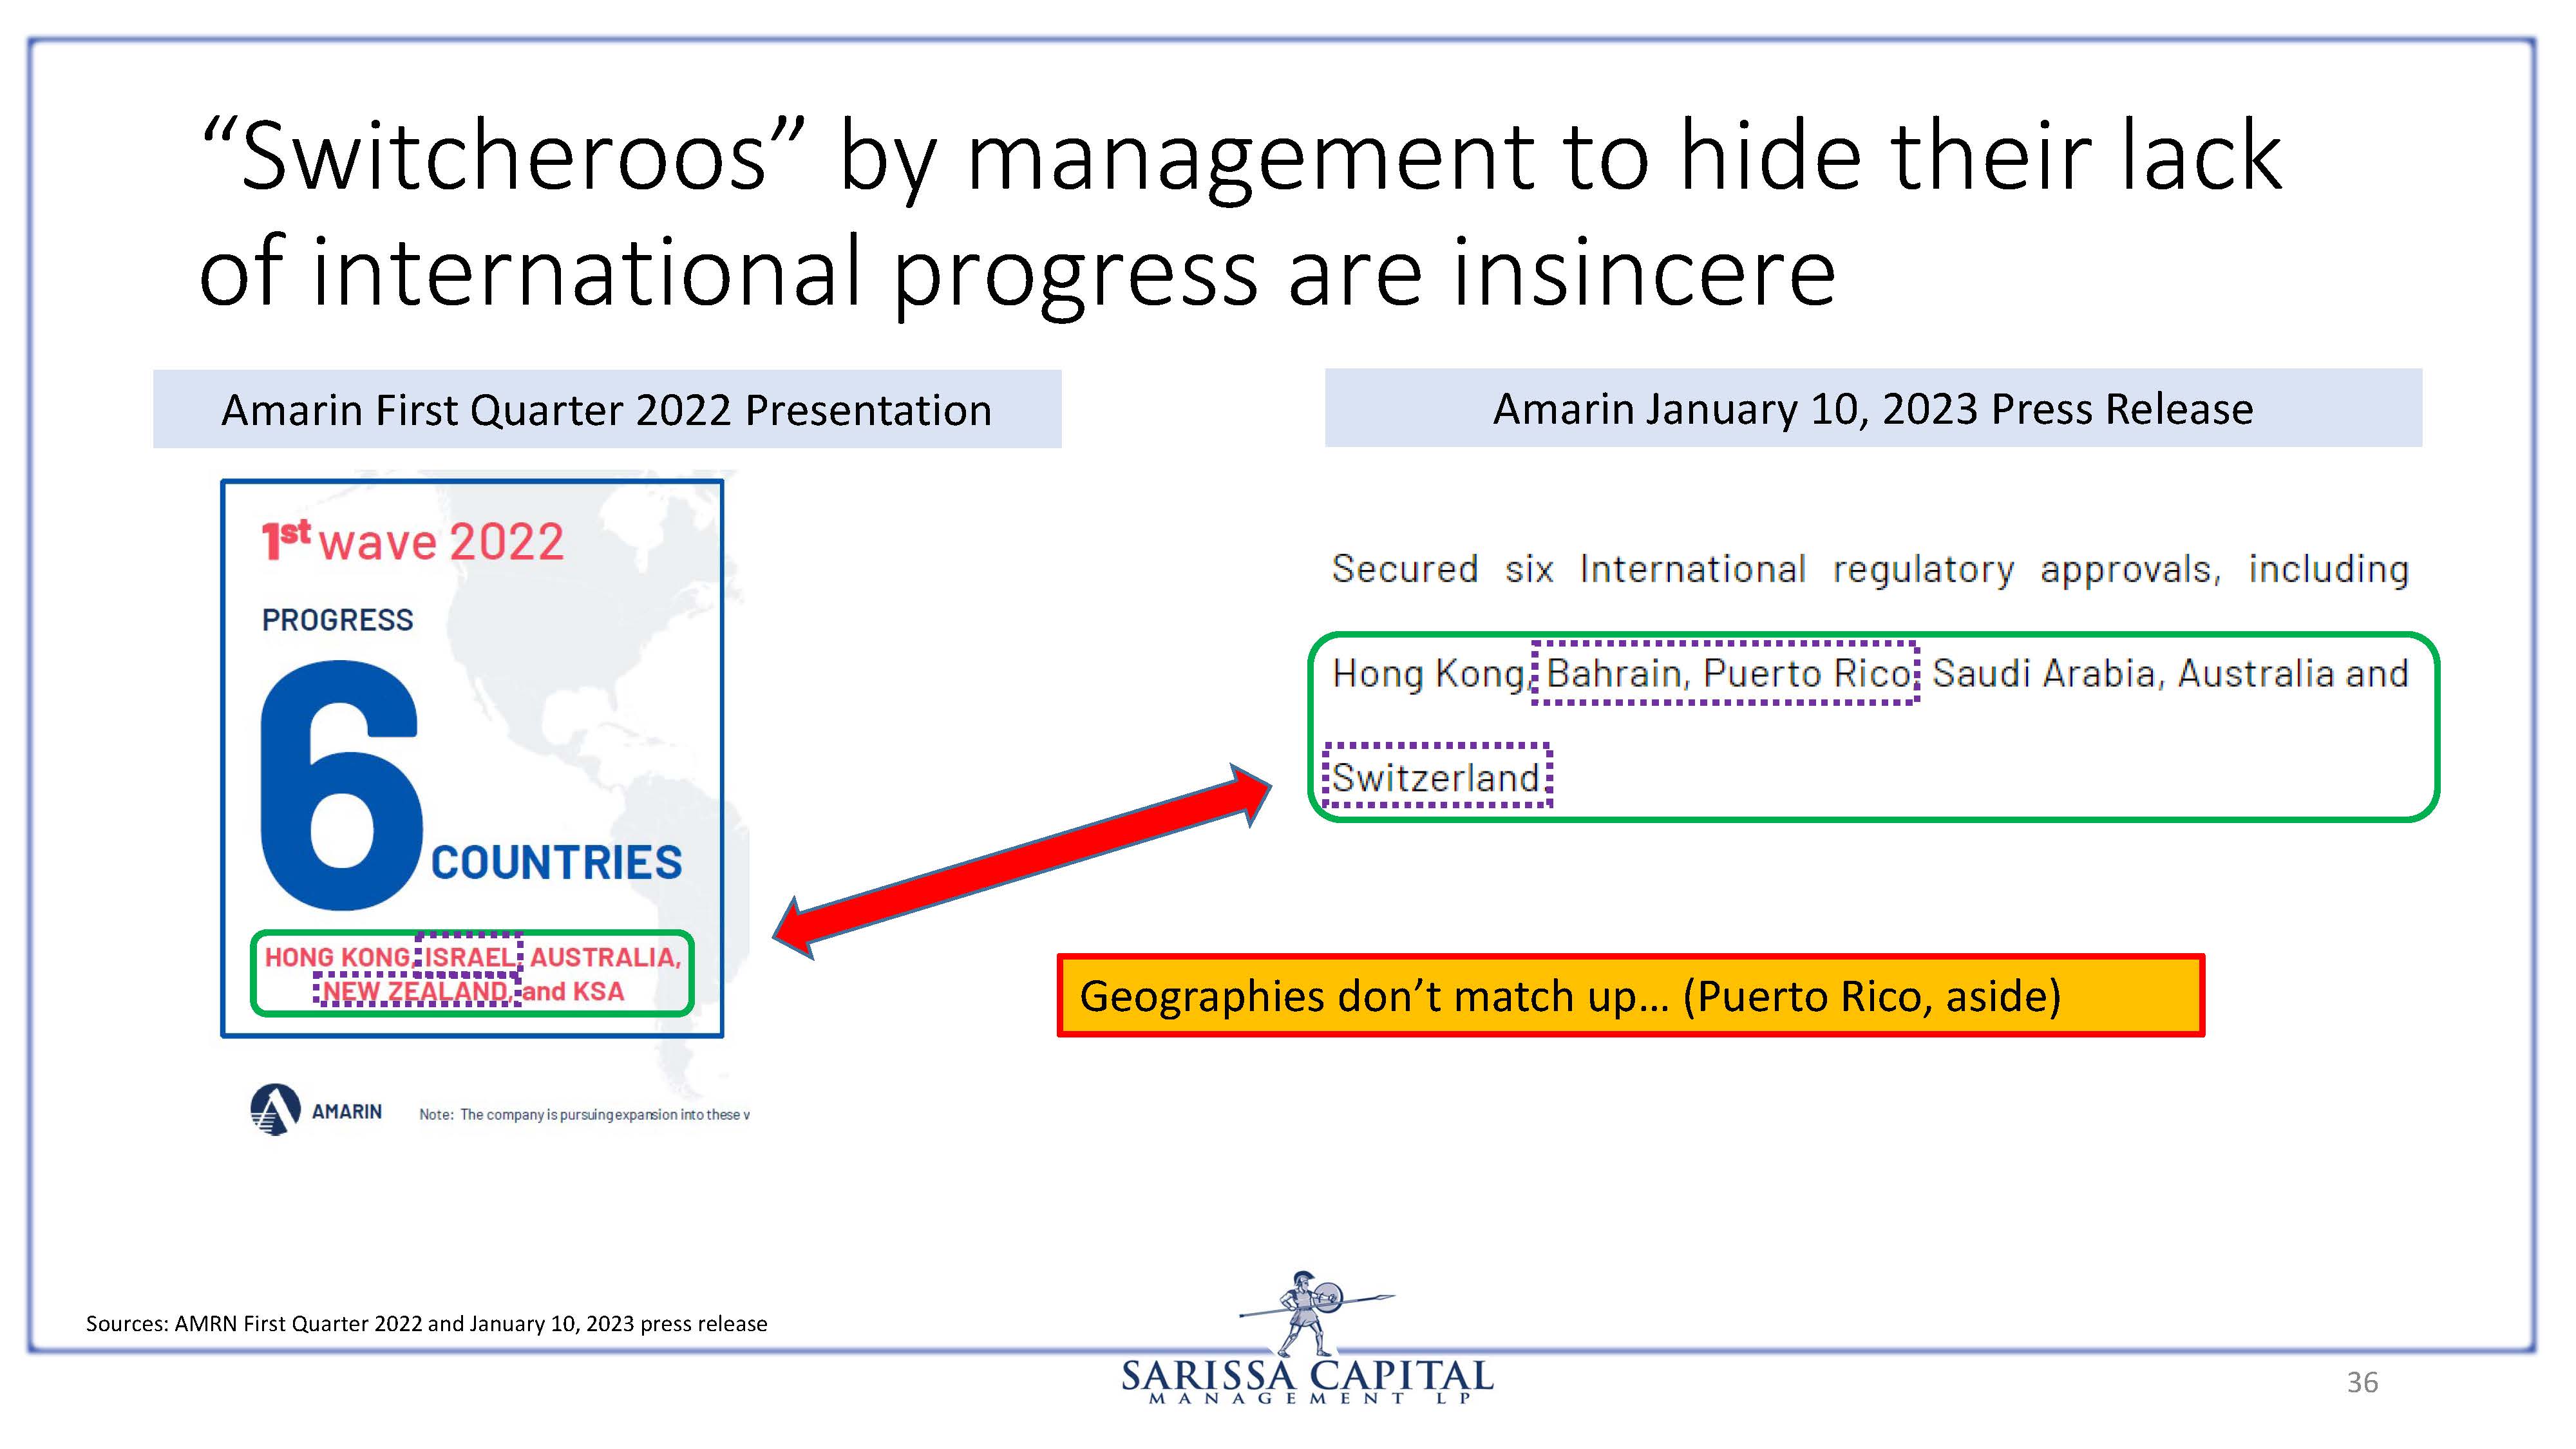Click the page number 36
Viewport: 2576px width, 1449px height.
tap(2362, 1382)
